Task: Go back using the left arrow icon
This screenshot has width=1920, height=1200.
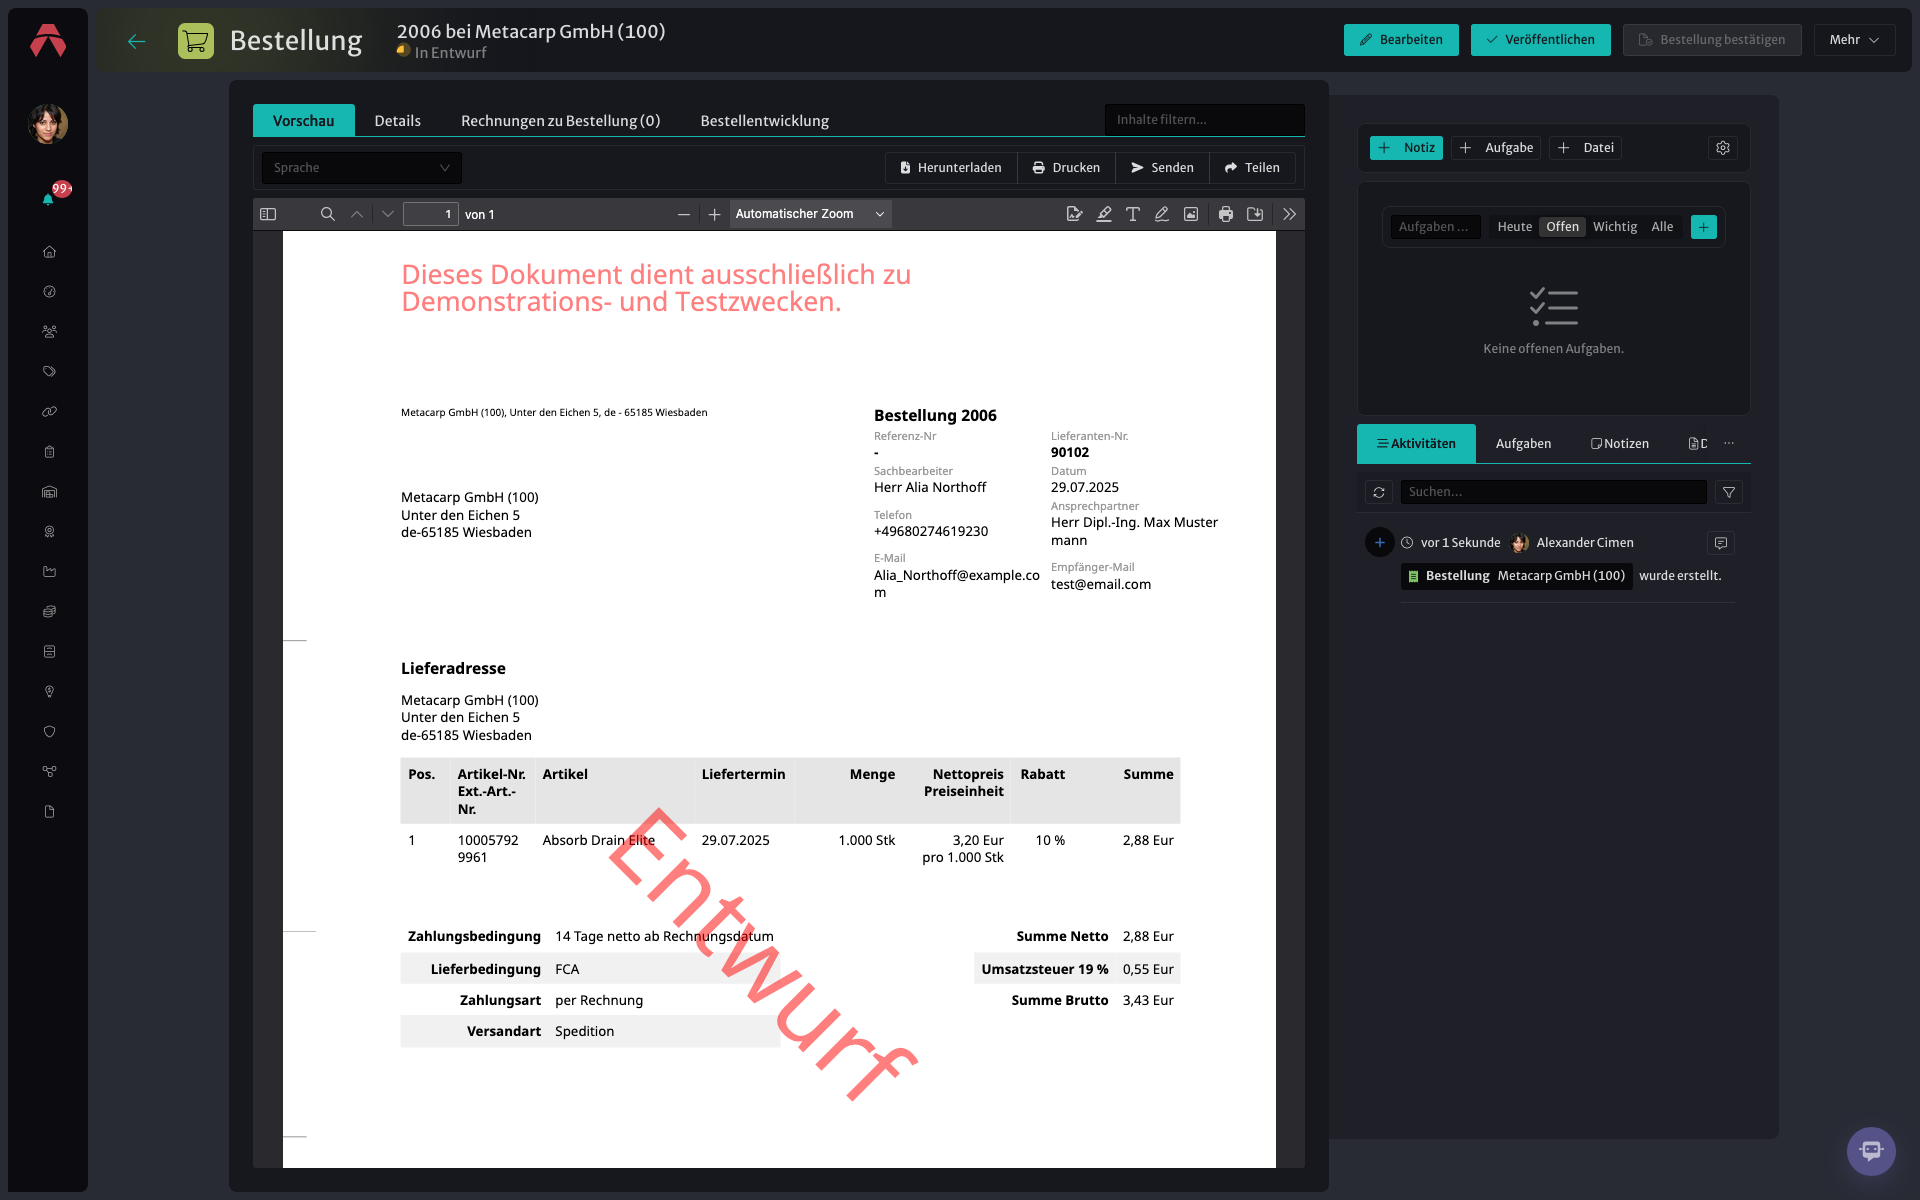Action: pyautogui.click(x=137, y=41)
